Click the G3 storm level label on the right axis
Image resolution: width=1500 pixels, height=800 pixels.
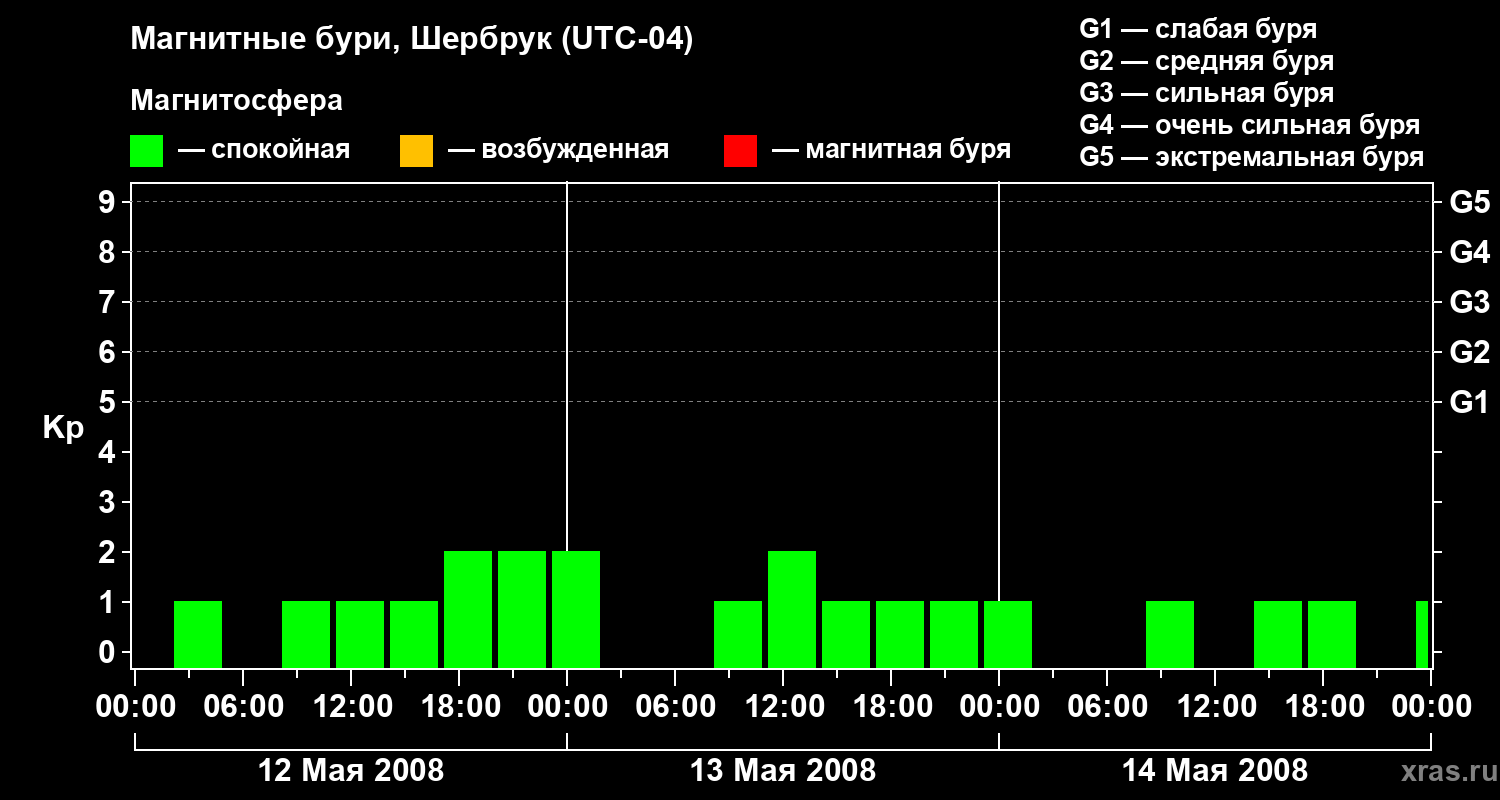1469,303
